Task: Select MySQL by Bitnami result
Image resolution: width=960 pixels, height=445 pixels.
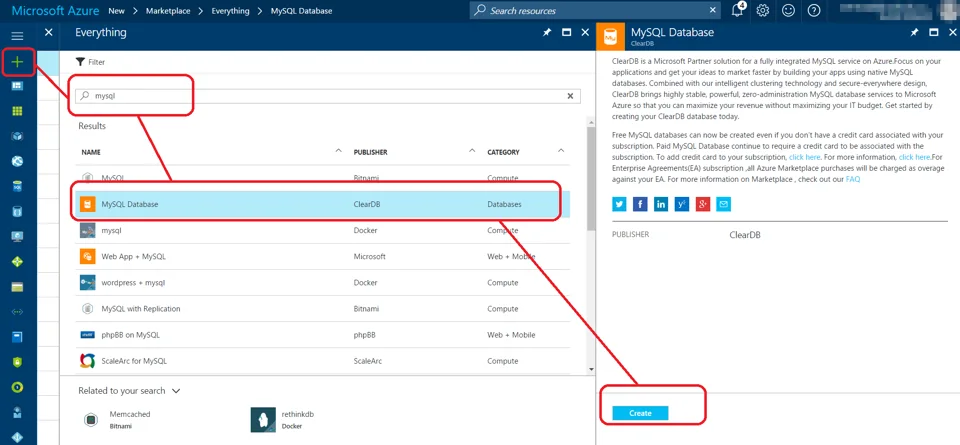Action: (324, 178)
